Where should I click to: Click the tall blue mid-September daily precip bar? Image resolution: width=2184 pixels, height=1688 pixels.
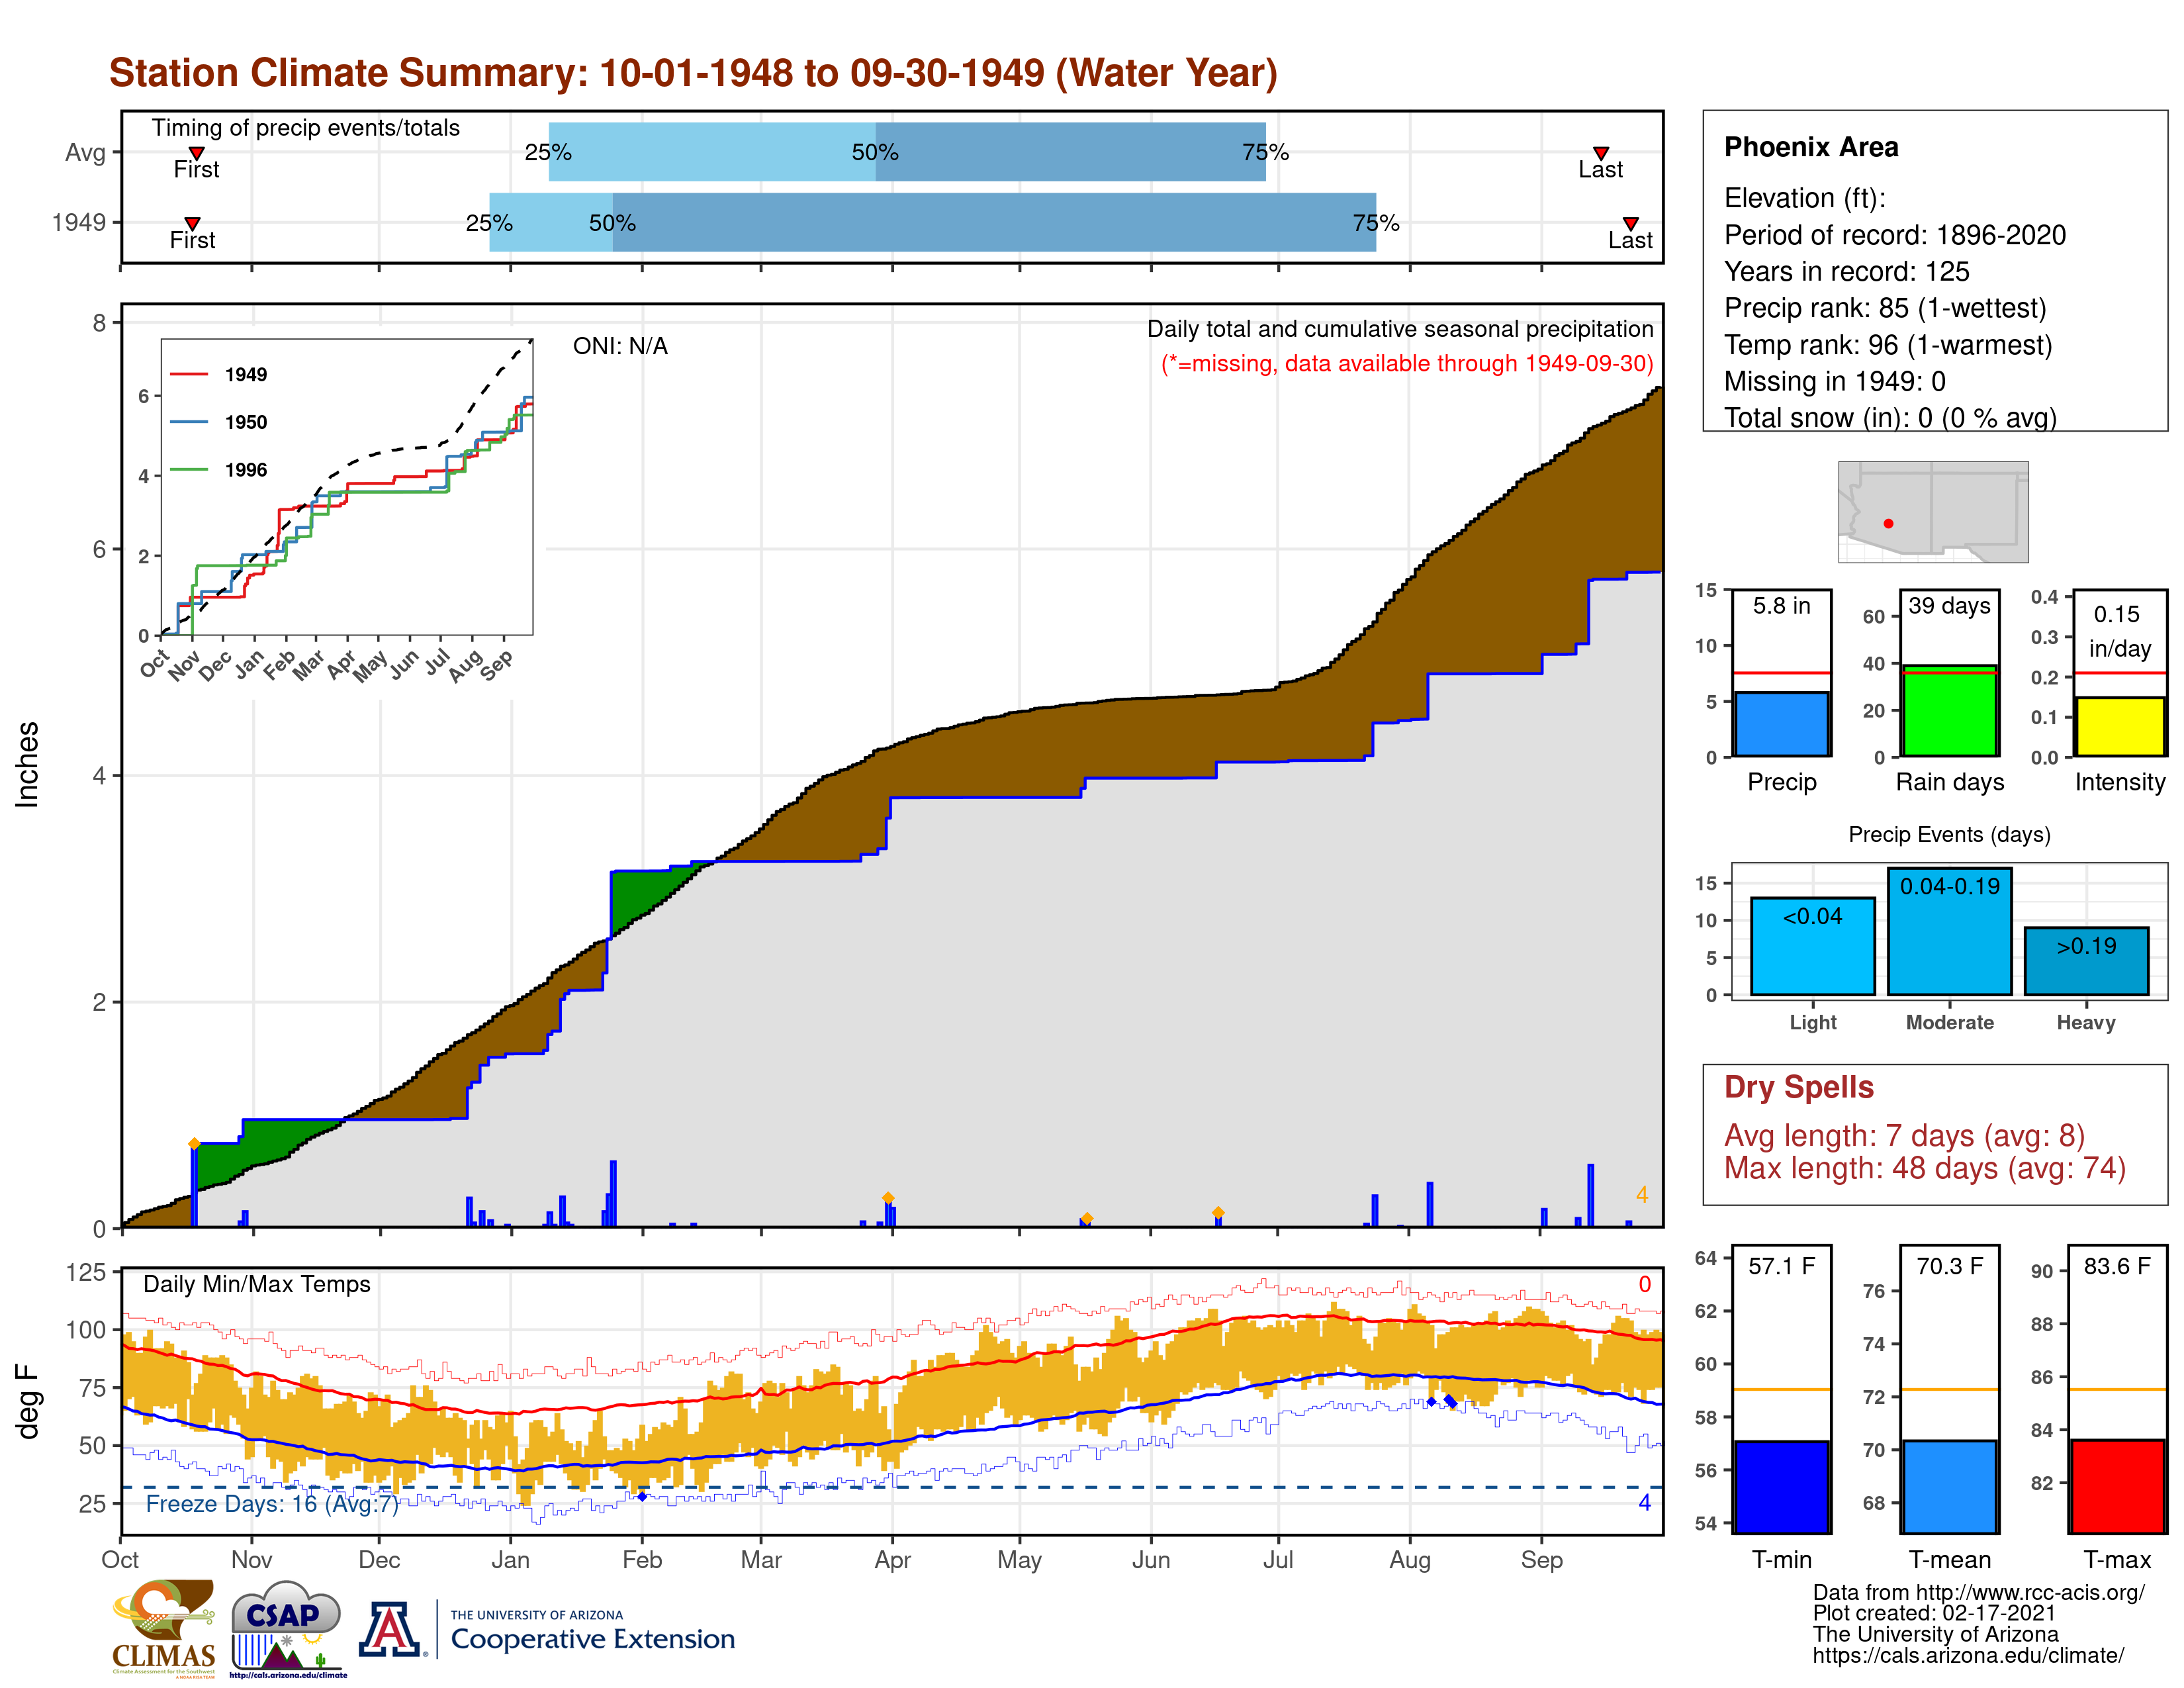1591,1195
